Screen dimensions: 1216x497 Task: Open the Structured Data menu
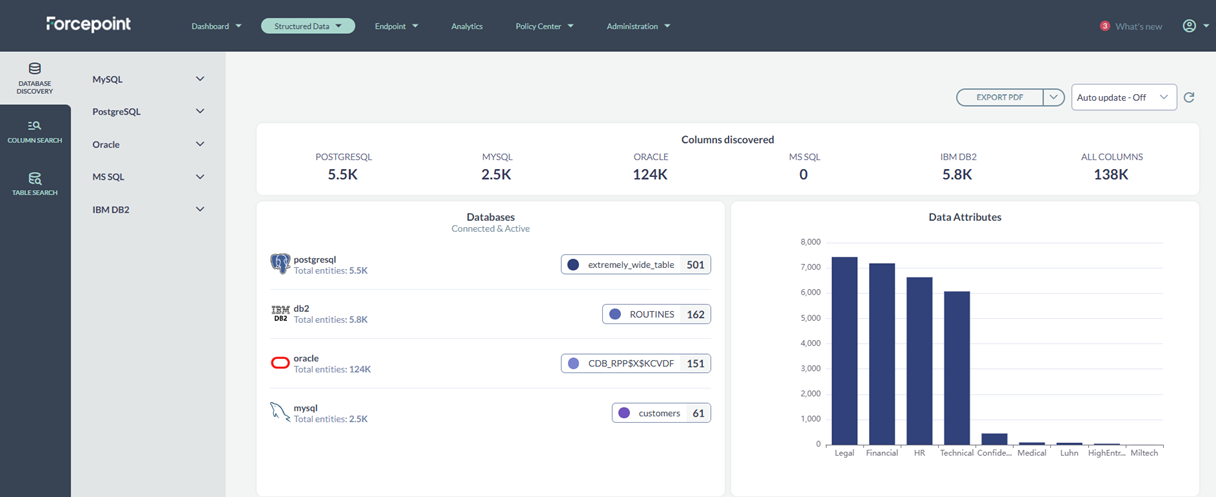point(308,26)
